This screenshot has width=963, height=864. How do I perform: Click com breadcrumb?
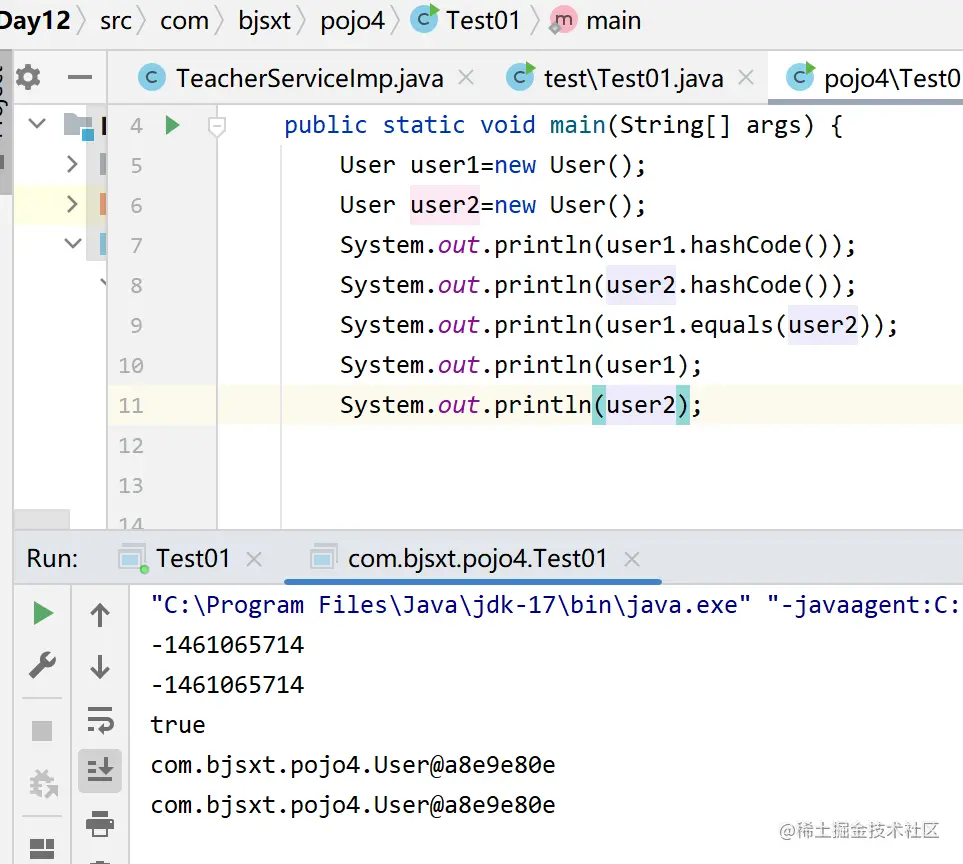(x=184, y=21)
